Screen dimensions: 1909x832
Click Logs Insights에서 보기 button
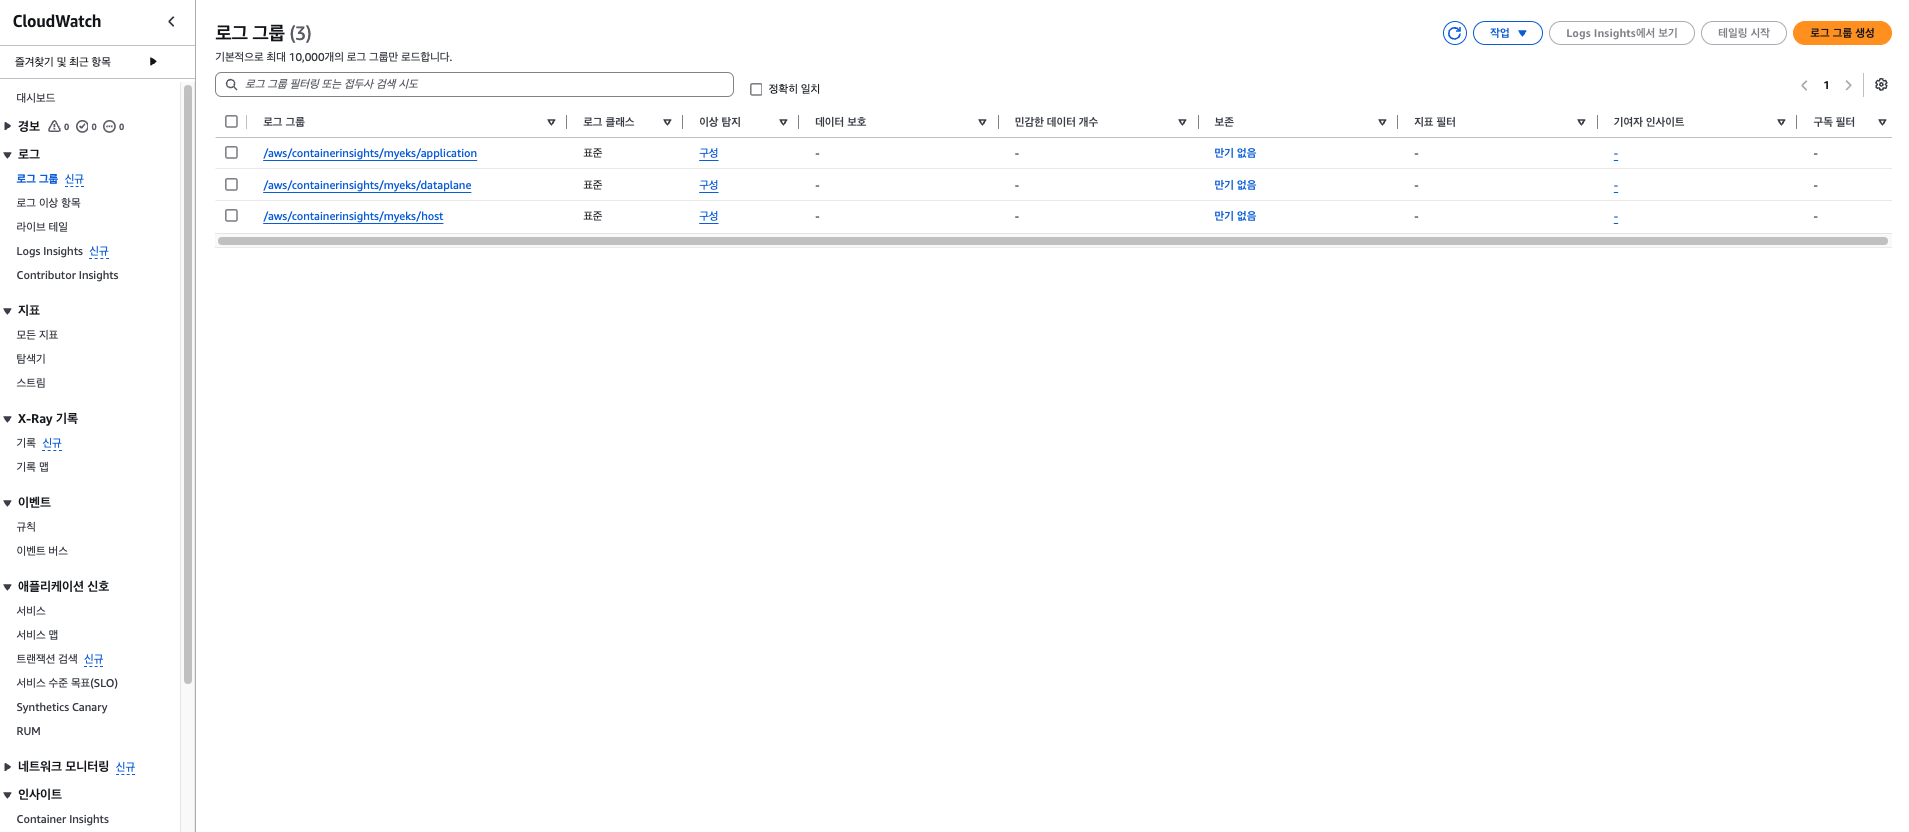click(1622, 33)
